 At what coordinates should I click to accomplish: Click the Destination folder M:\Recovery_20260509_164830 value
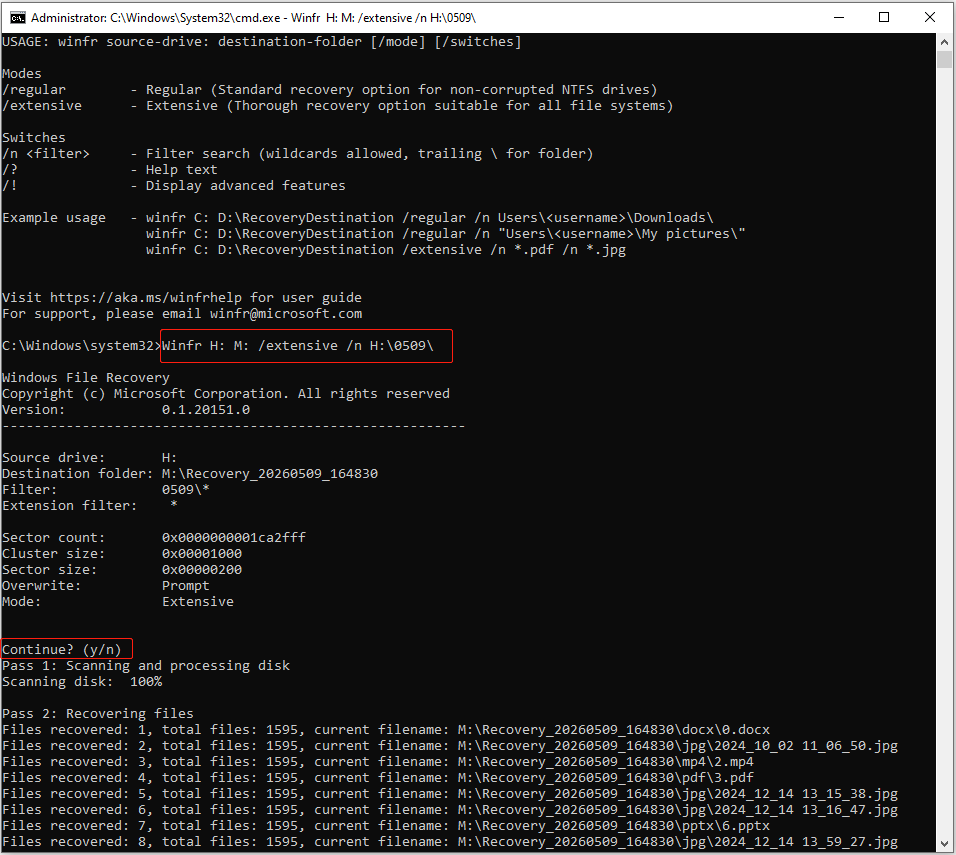pos(269,474)
